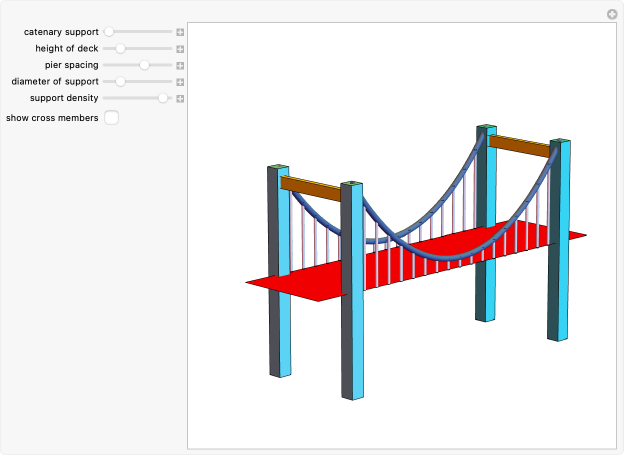
Task: Click the pier spacing slider handle
Action: [x=145, y=65]
